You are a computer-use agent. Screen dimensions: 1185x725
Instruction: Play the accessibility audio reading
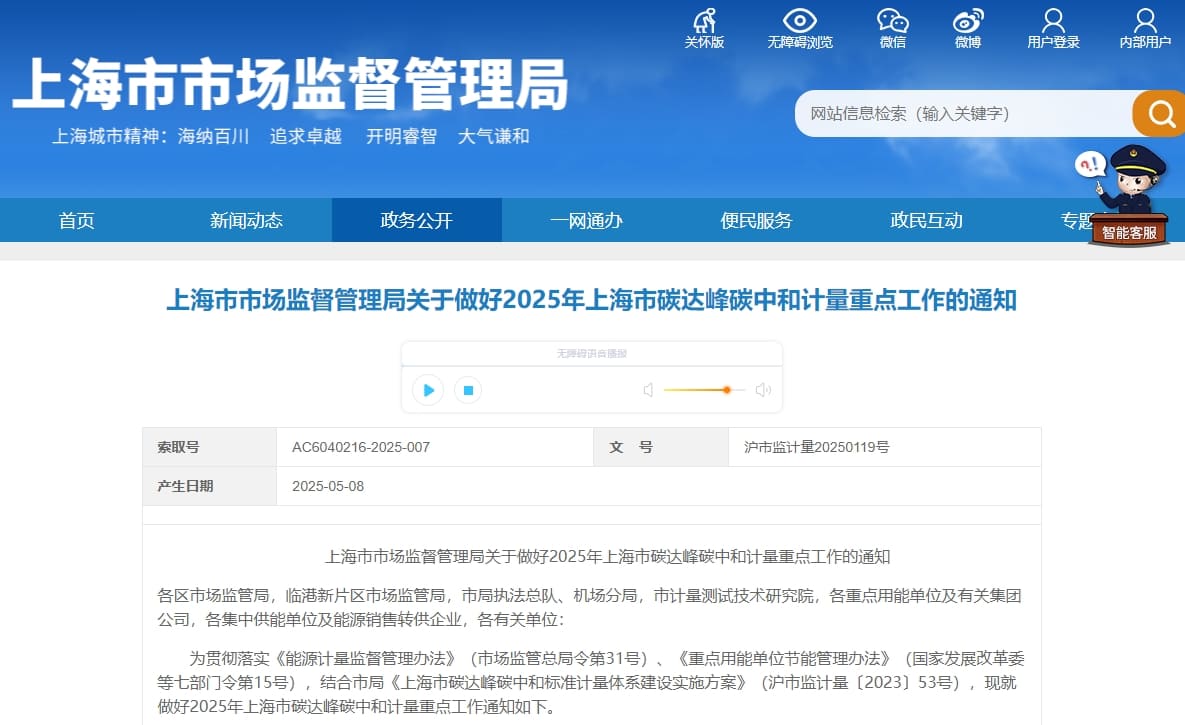(428, 390)
